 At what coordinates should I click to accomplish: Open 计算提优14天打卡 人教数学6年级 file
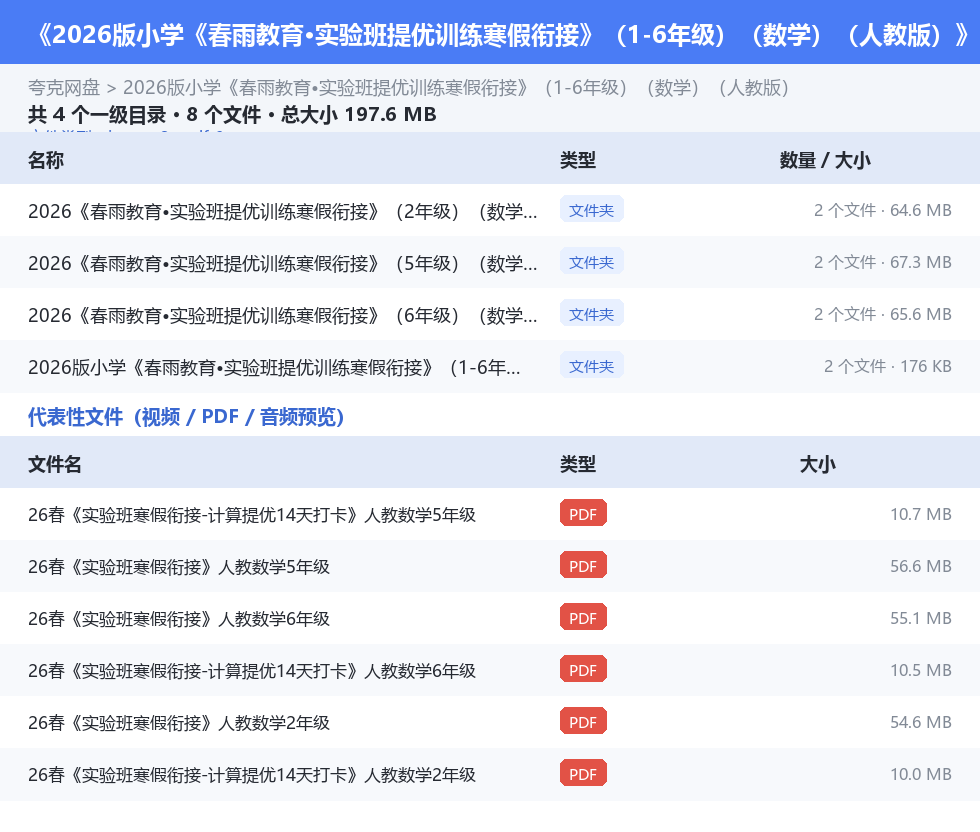(252, 670)
